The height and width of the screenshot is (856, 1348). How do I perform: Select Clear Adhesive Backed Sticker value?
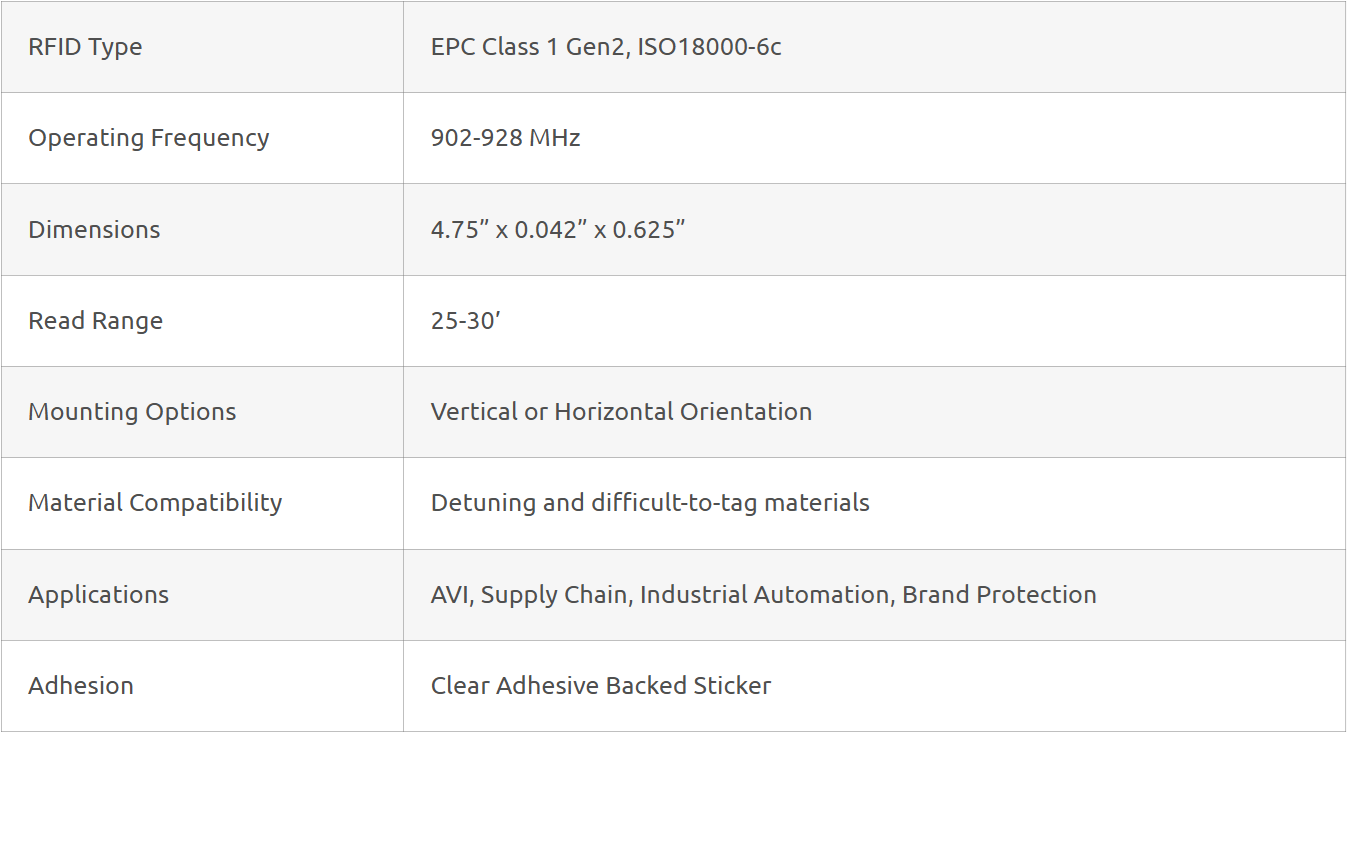tap(601, 686)
